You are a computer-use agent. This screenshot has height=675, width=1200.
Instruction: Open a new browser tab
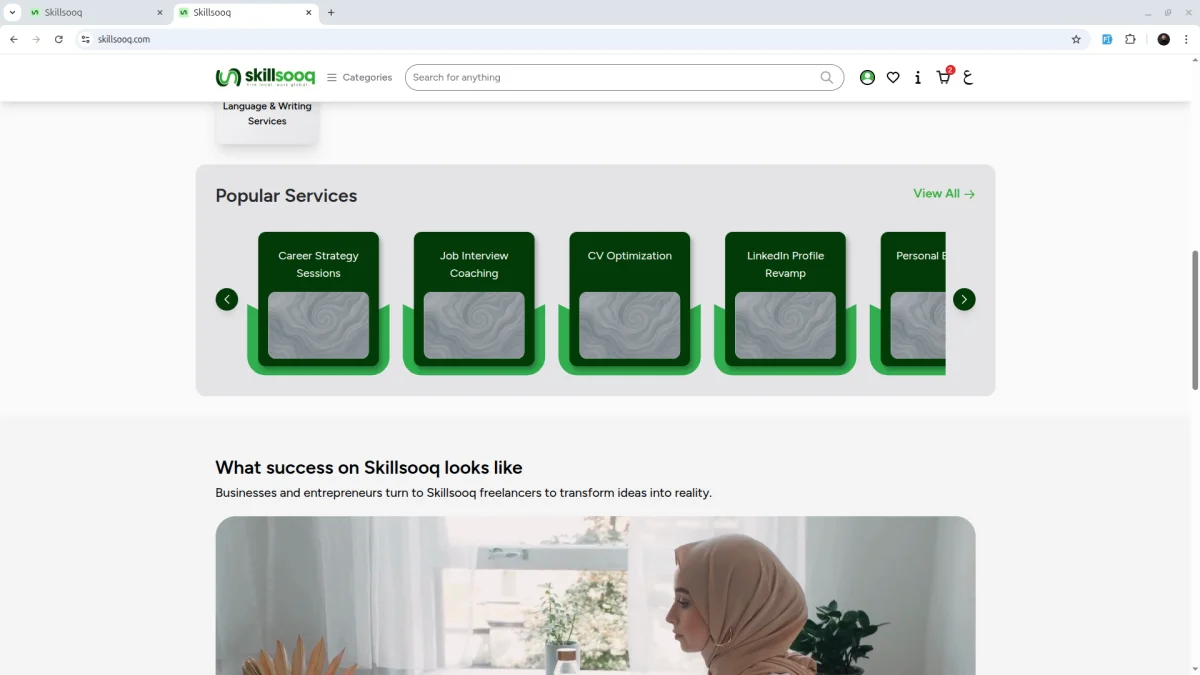[x=331, y=13]
